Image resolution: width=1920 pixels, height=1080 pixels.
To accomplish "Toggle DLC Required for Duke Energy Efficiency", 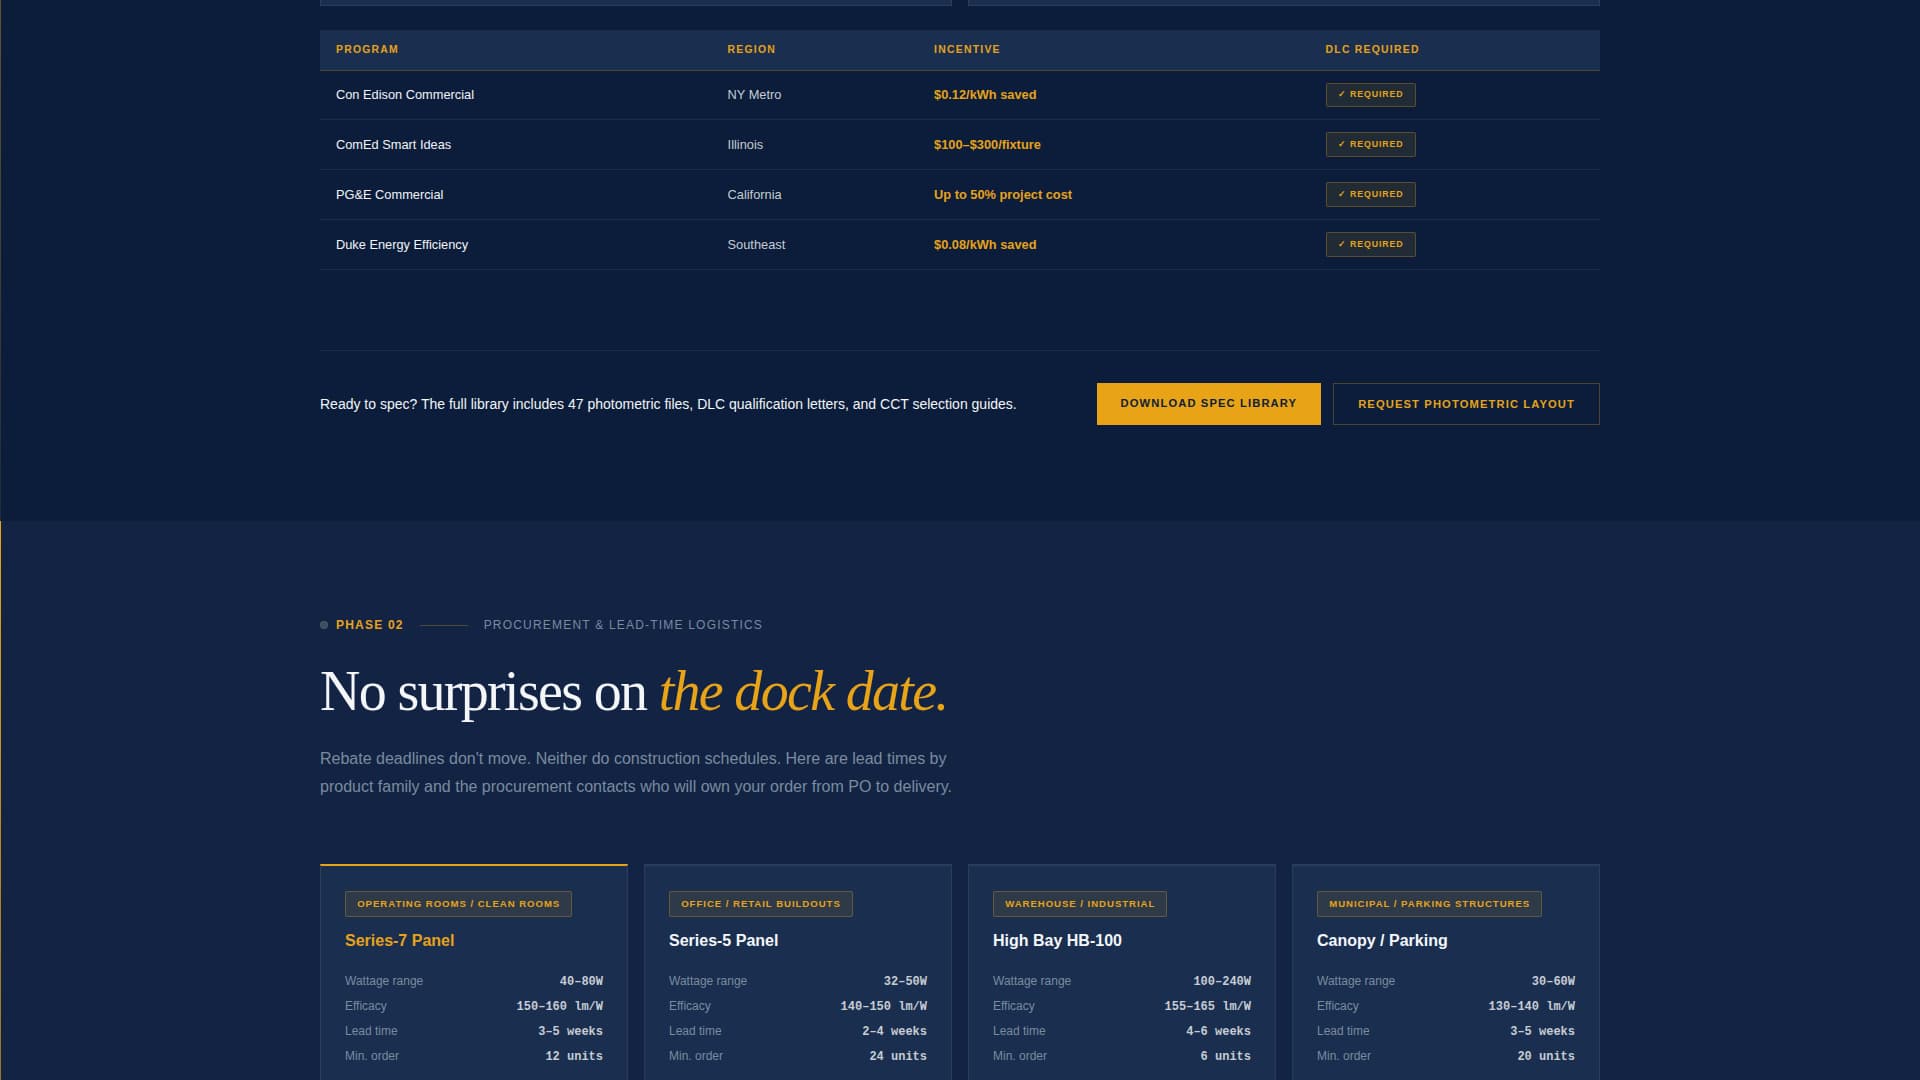I will pos(1370,244).
